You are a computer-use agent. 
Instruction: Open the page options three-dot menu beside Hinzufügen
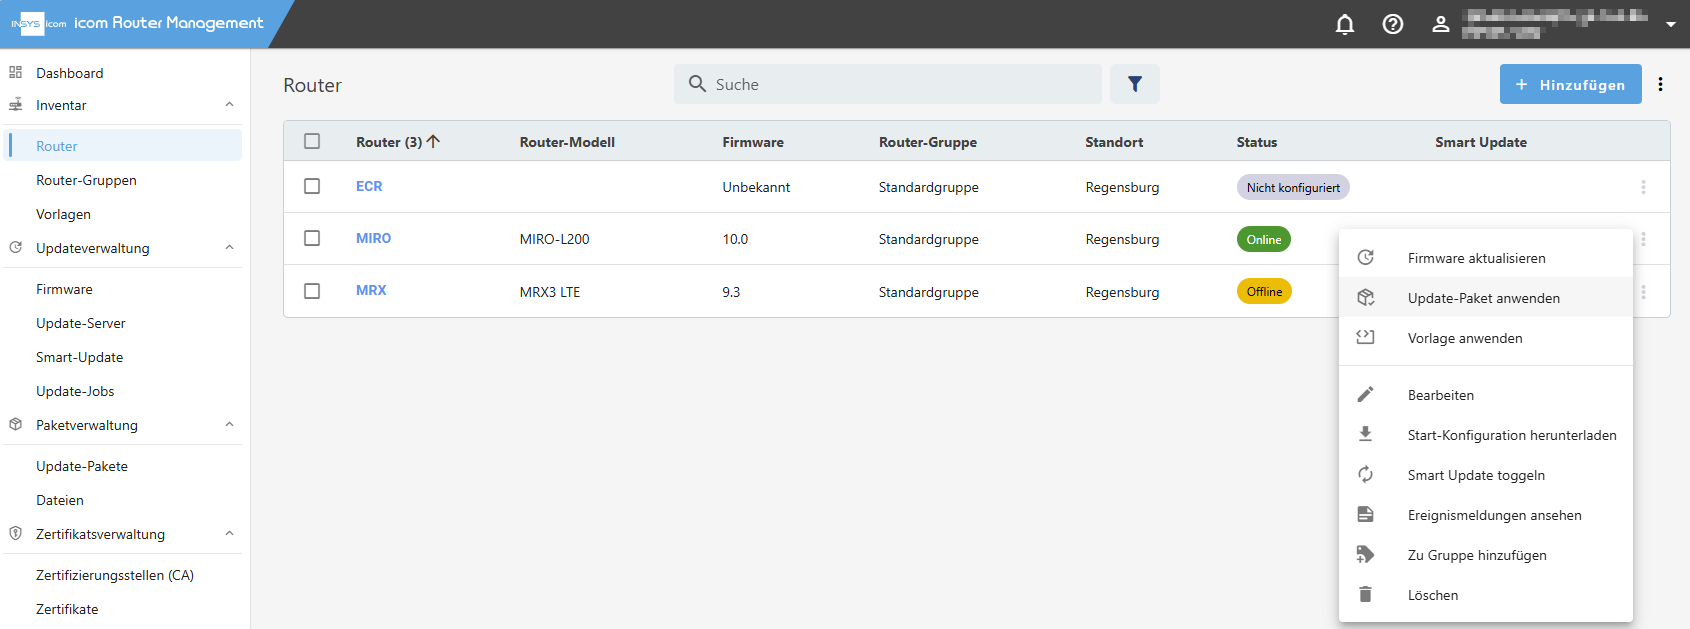pyautogui.click(x=1660, y=84)
